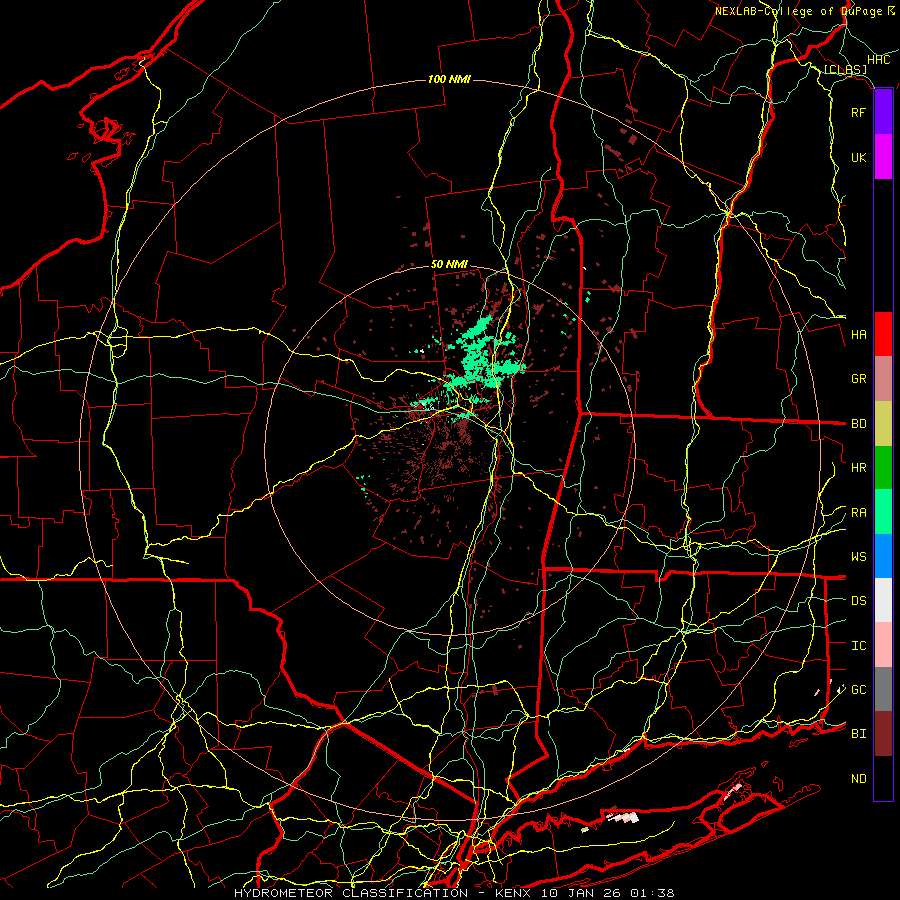
Task: Click the GC legend label
Action: click(x=858, y=689)
